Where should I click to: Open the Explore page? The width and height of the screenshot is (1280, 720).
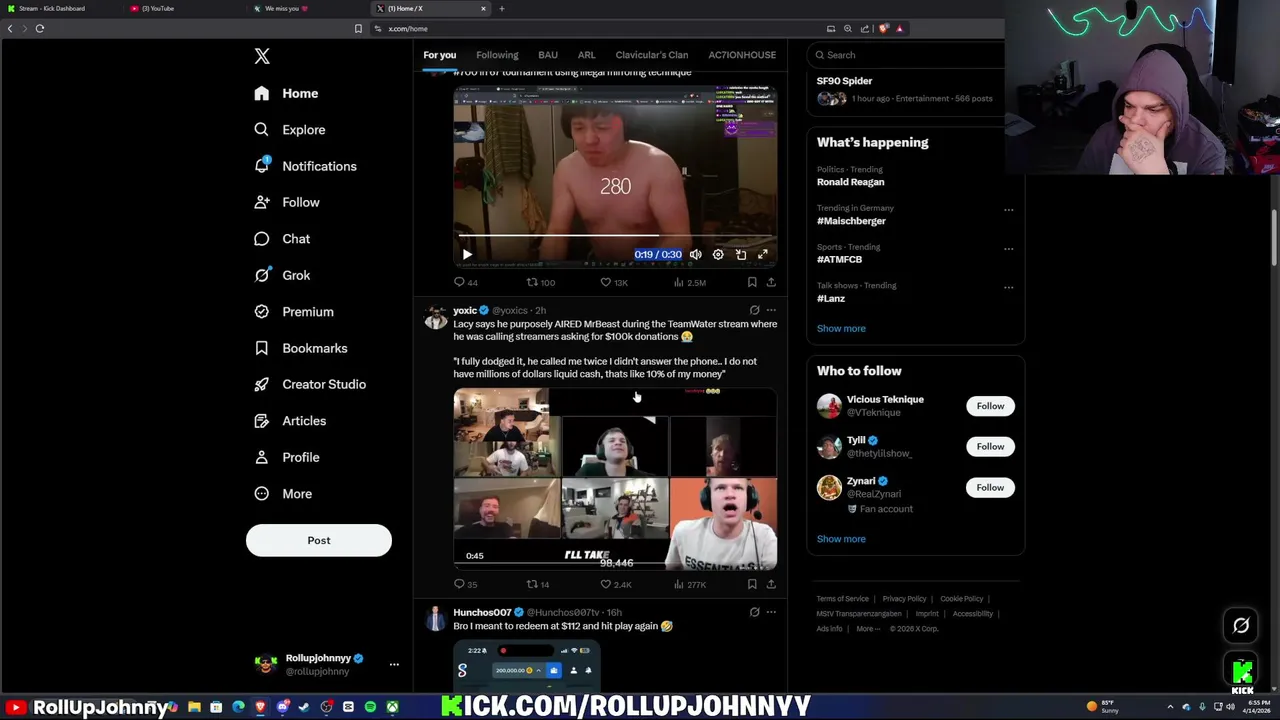pos(290,130)
